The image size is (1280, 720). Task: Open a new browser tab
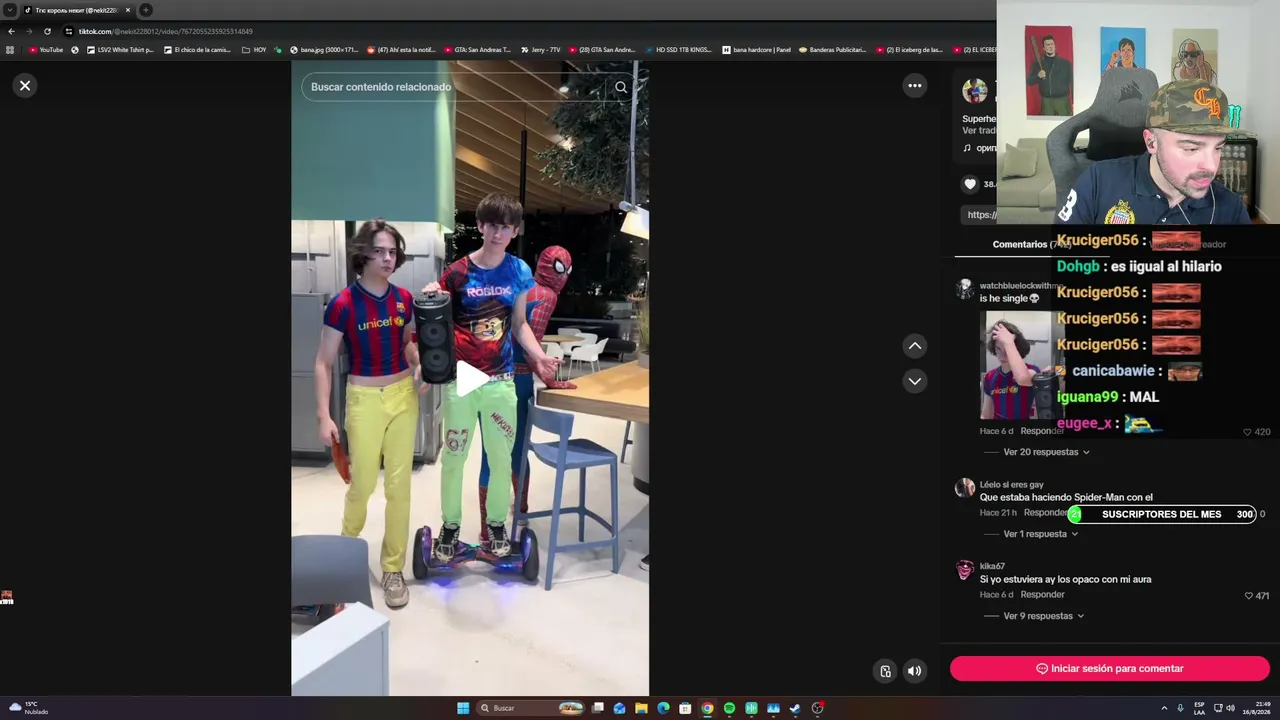[145, 10]
